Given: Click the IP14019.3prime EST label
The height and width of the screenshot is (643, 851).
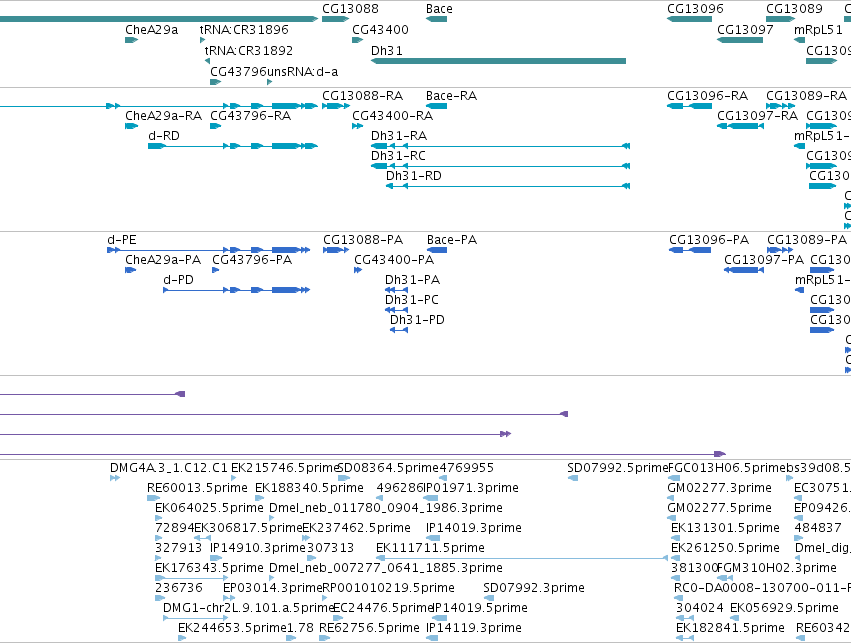Looking at the screenshot, I should (474, 529).
